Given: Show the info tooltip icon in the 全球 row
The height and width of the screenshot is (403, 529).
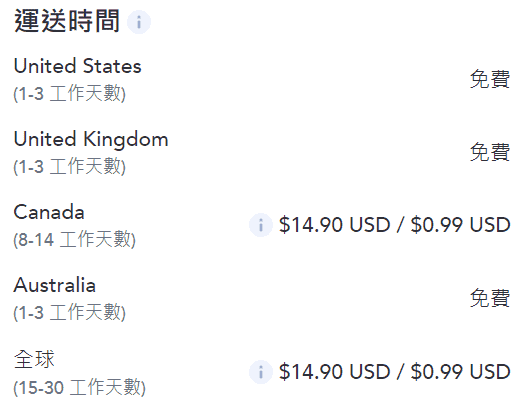Looking at the screenshot, I should tap(260, 372).
